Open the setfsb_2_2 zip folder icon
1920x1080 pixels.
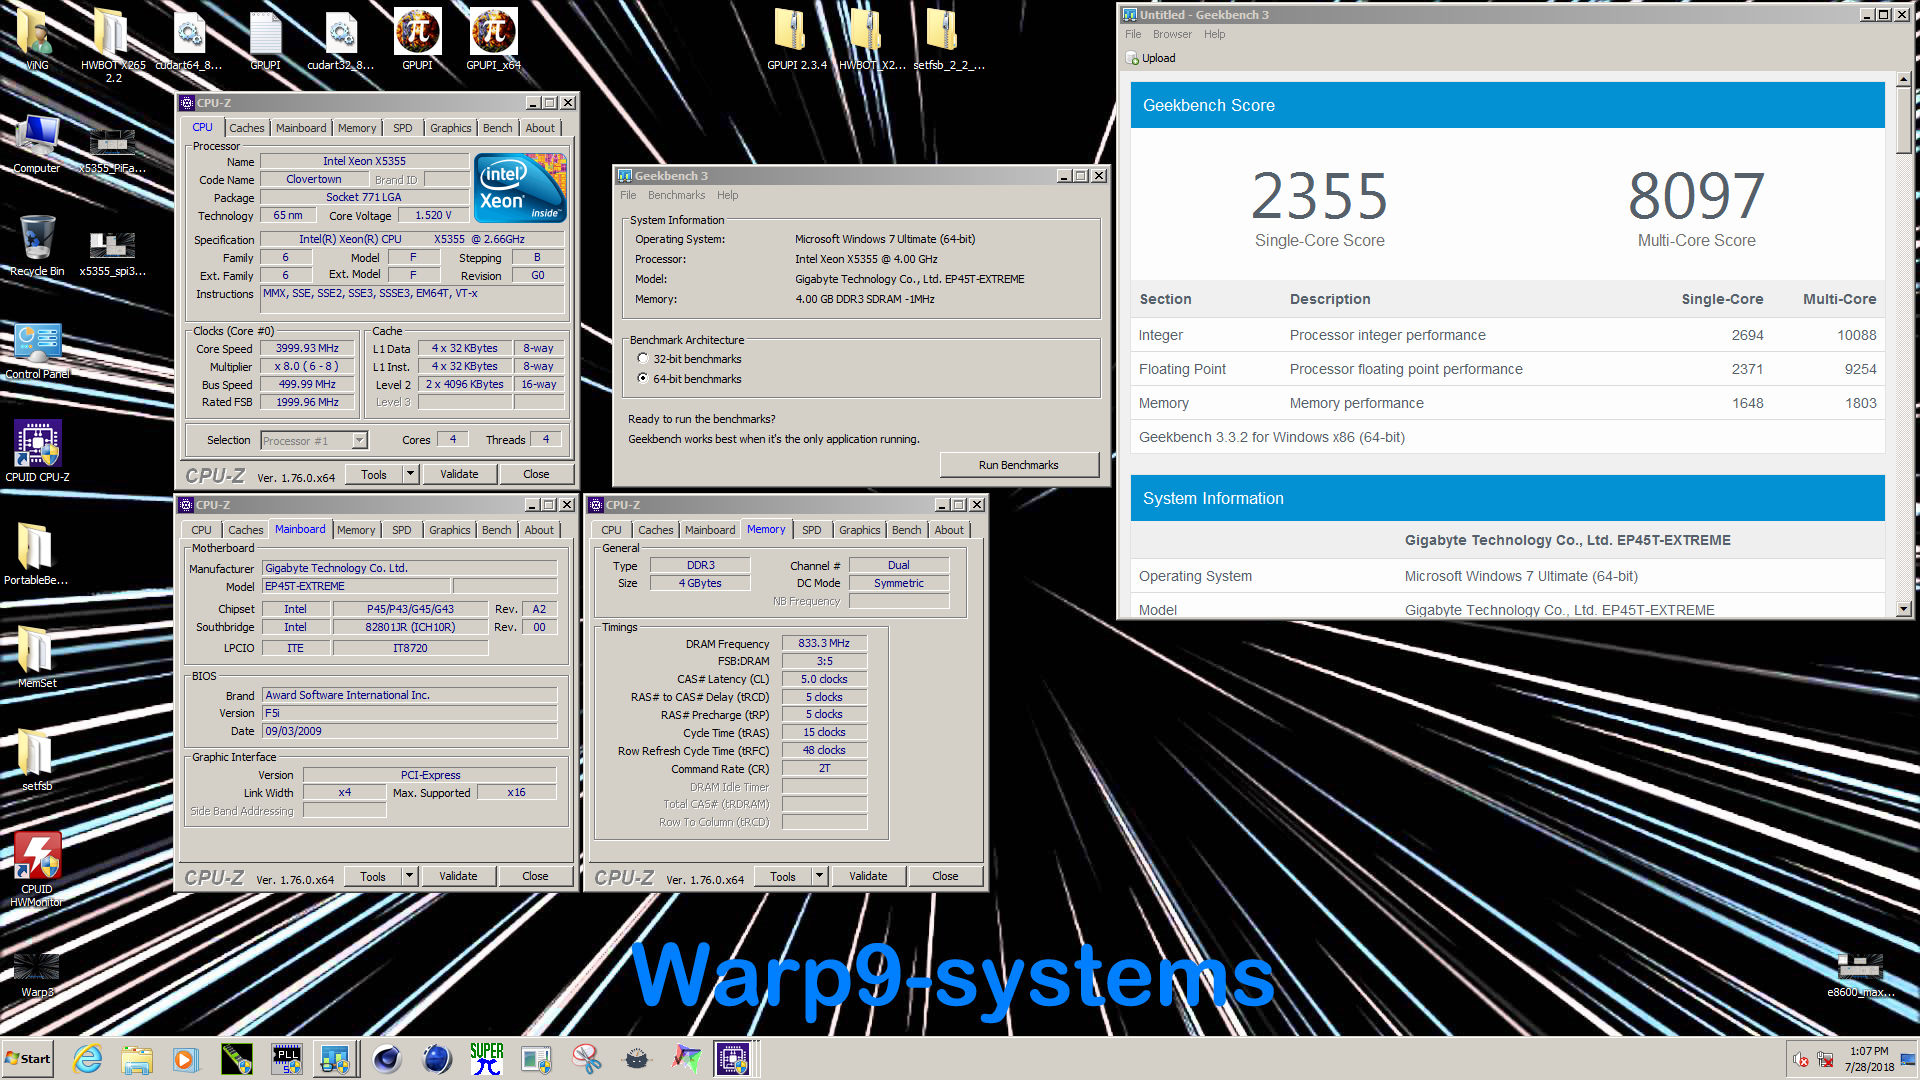948,40
